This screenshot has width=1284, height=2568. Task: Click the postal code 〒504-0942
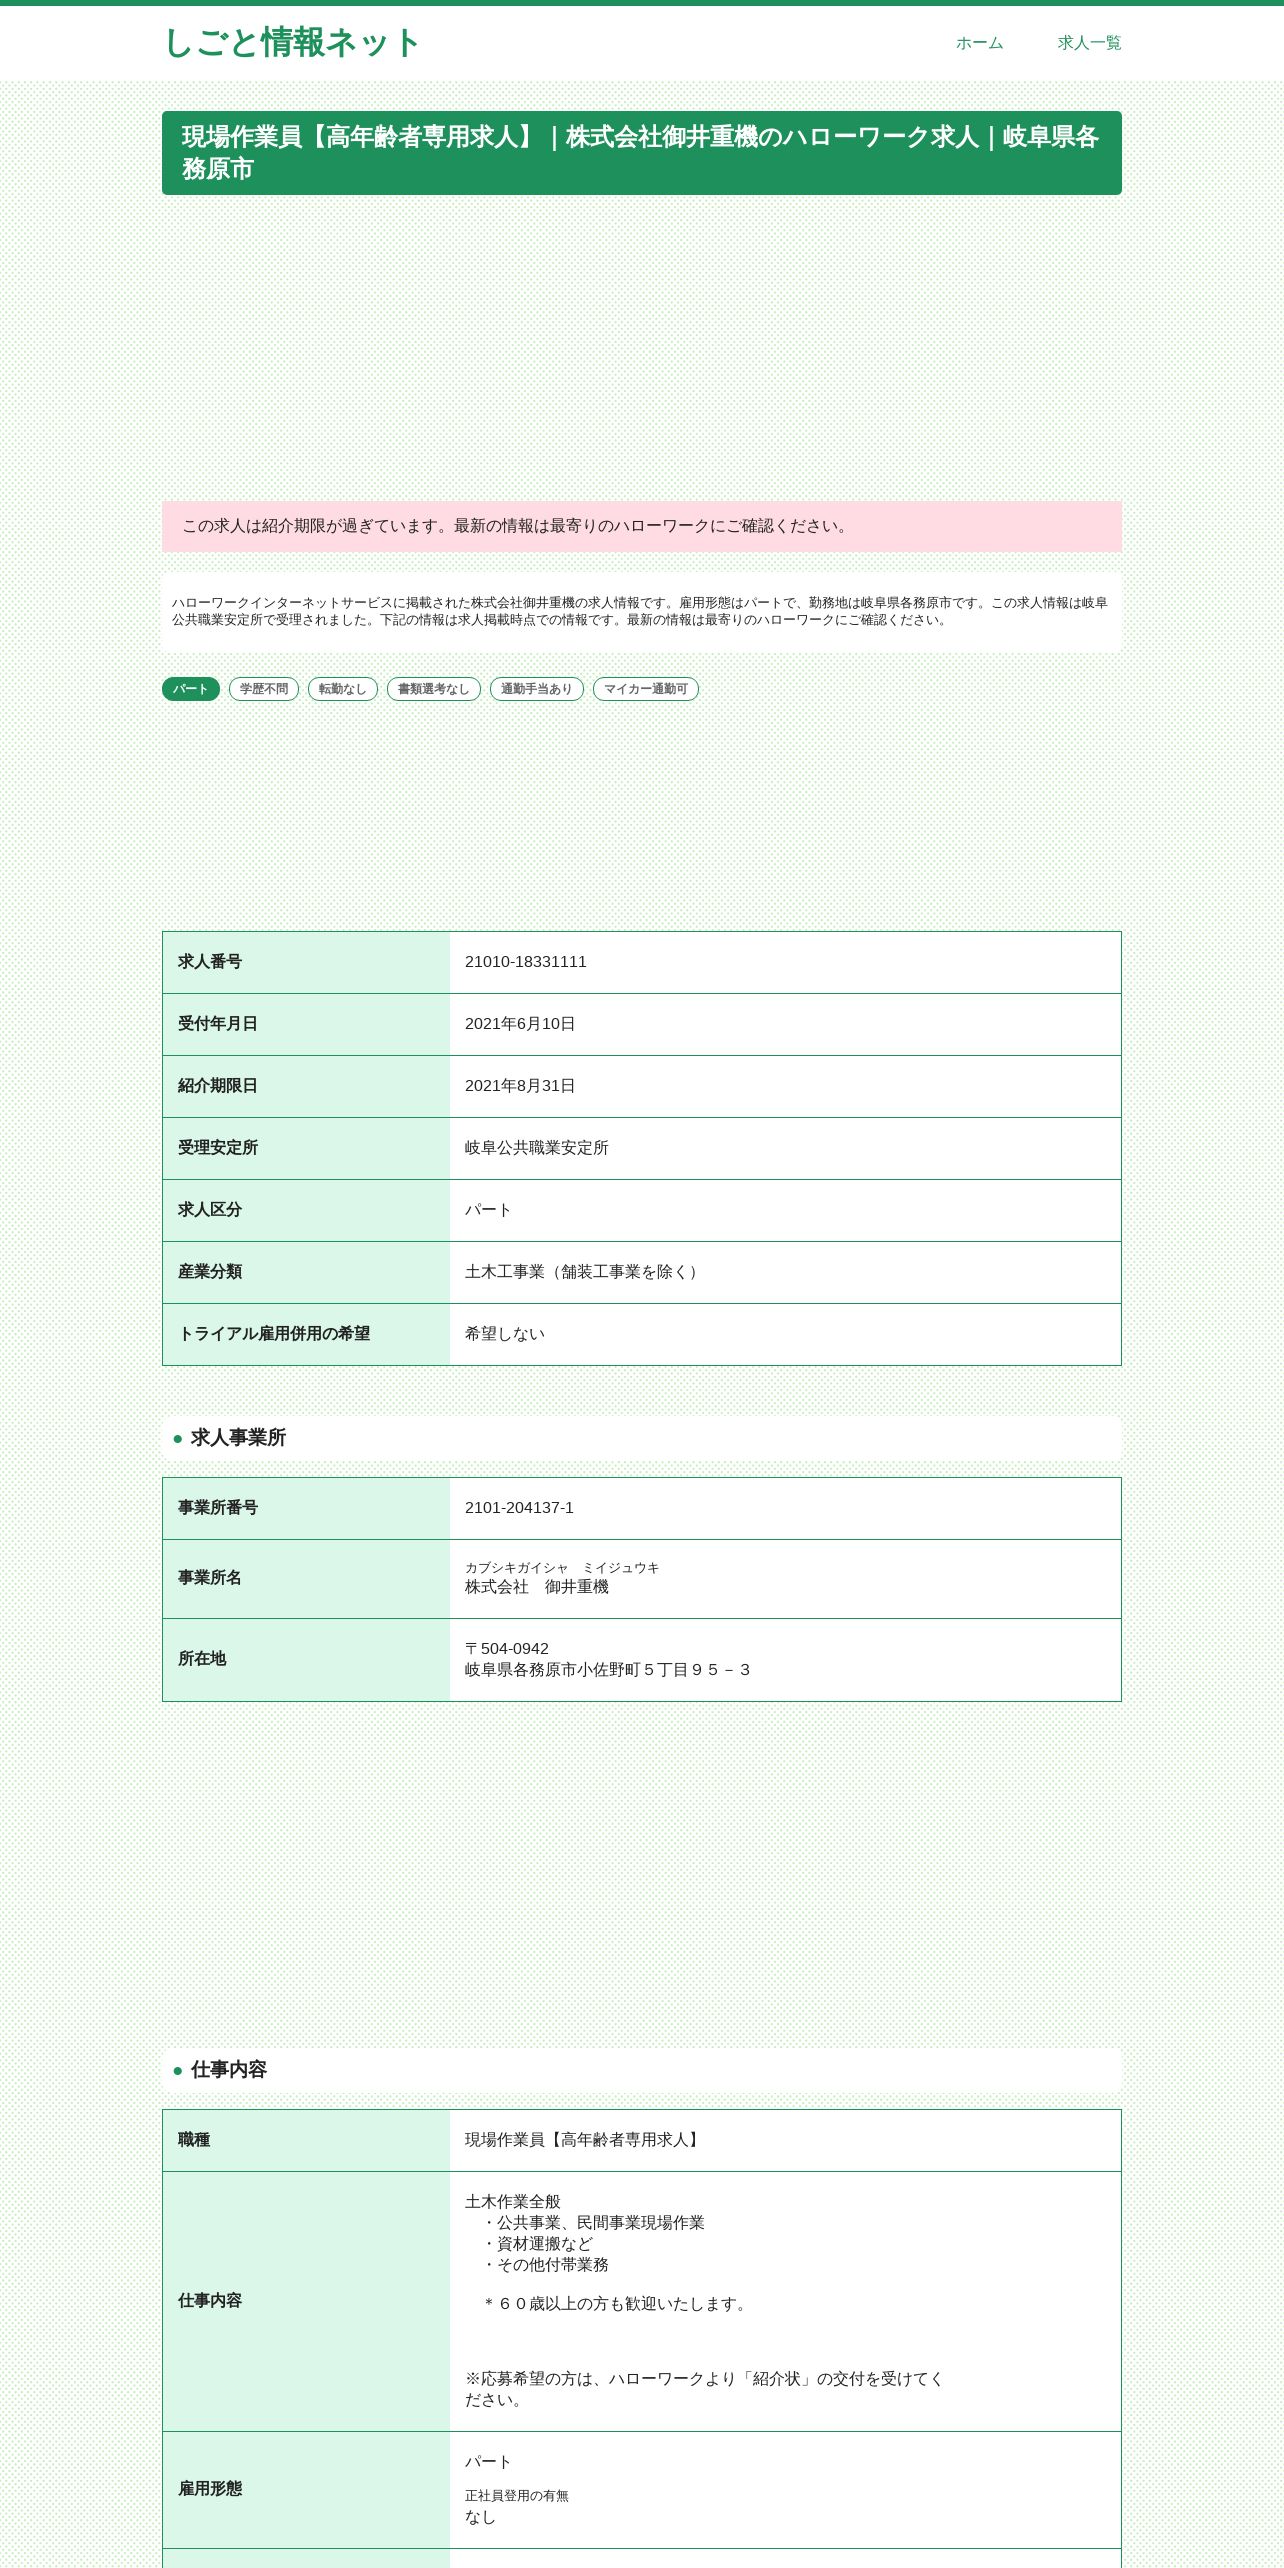(x=507, y=1649)
